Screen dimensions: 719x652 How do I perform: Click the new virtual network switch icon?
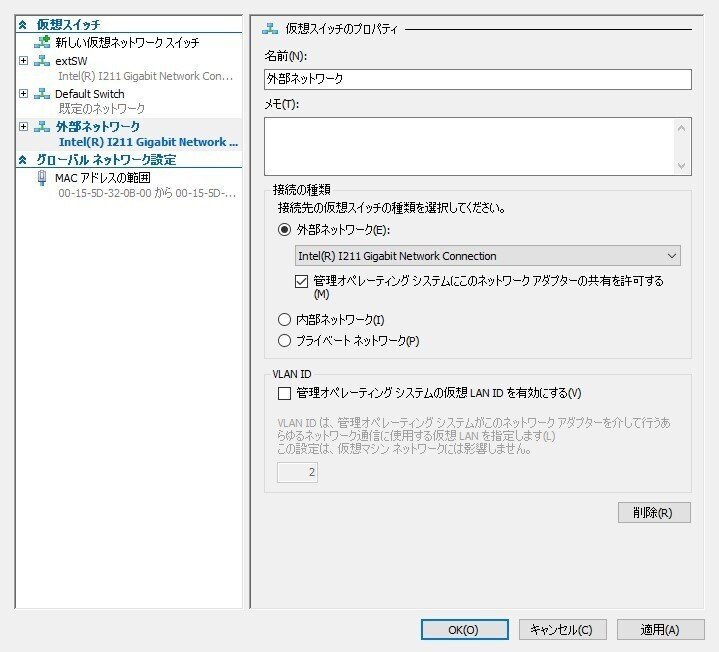coord(42,42)
